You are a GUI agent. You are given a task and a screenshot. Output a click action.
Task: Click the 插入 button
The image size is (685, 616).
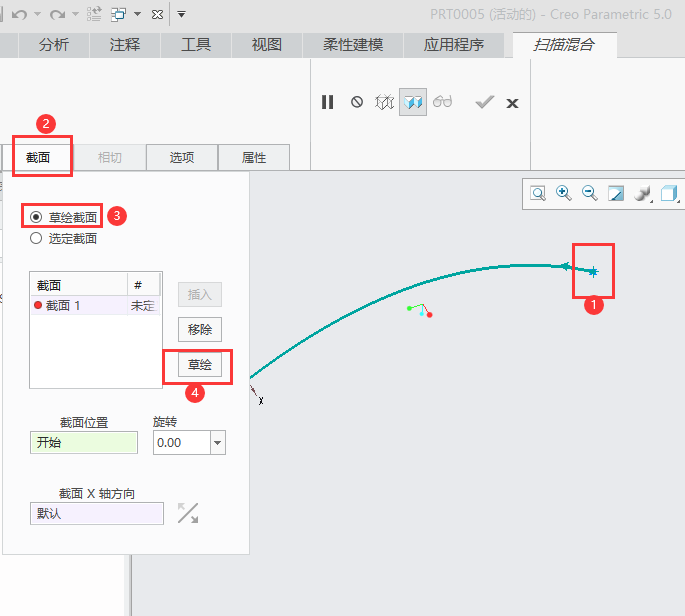pos(200,294)
